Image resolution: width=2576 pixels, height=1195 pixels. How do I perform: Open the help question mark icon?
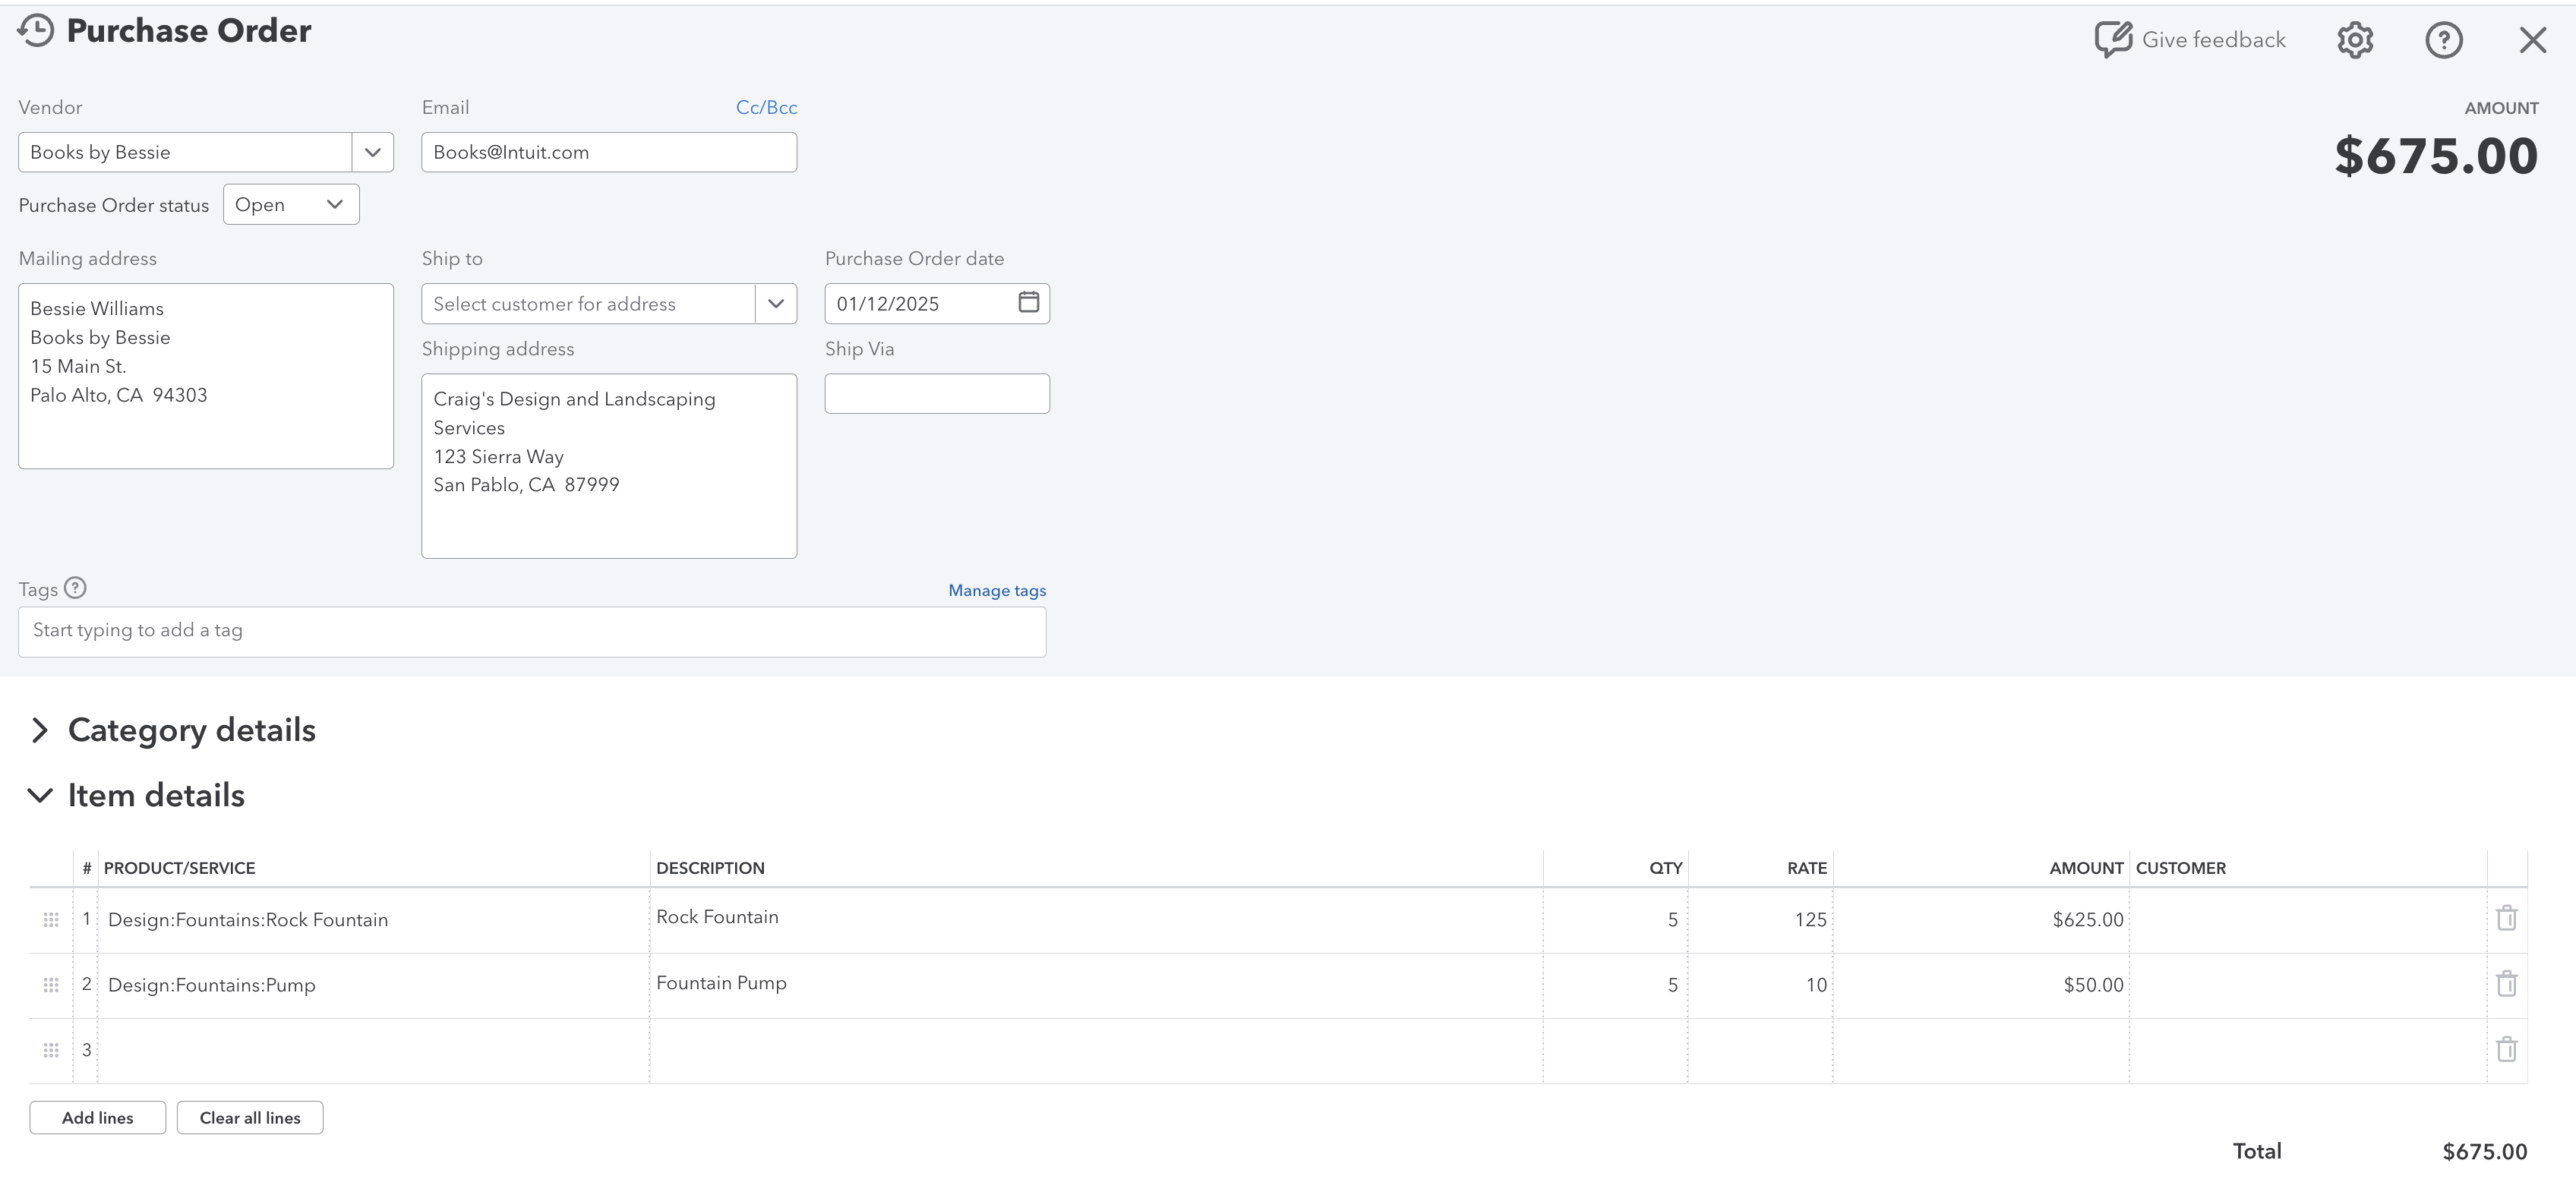2444,40
